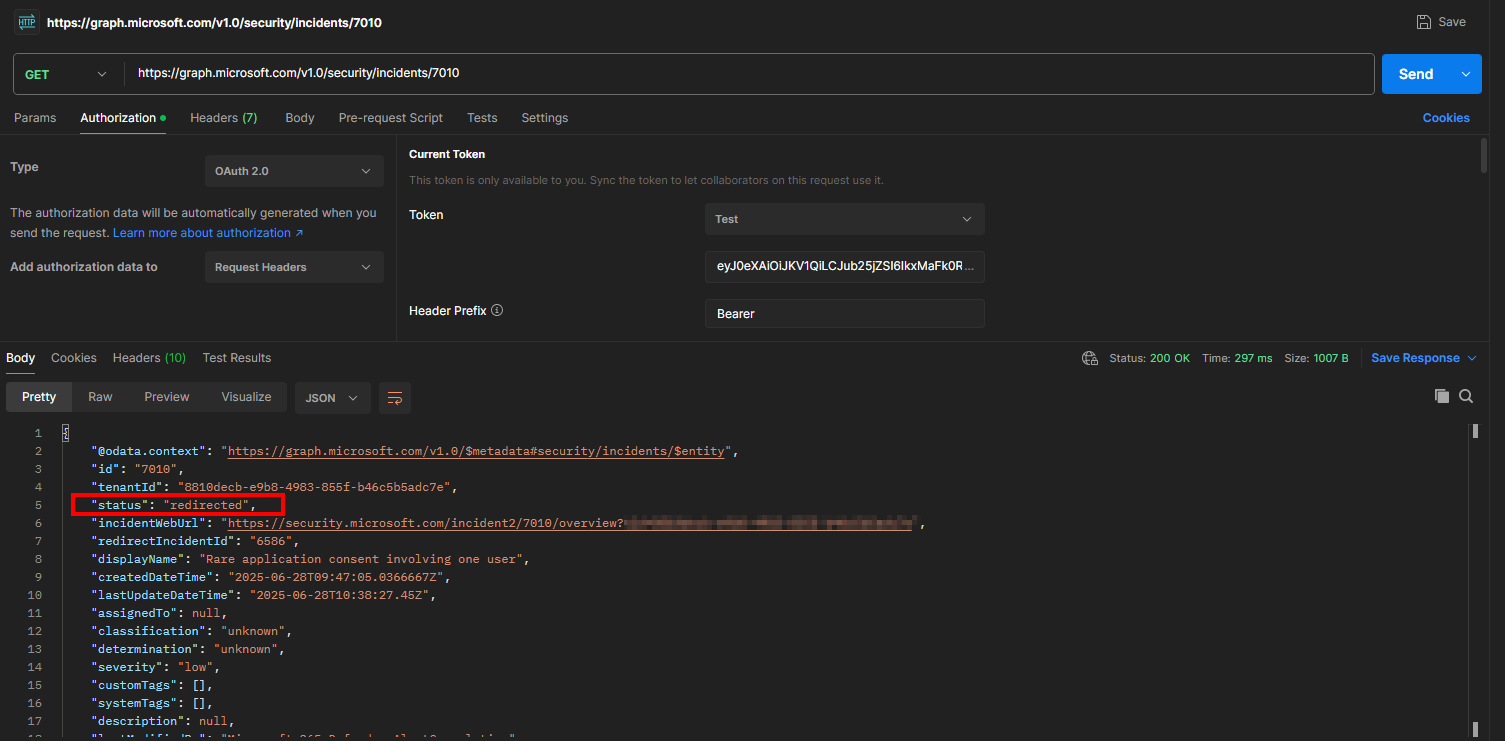Click the HTTP request icon beside the title

click(26, 22)
